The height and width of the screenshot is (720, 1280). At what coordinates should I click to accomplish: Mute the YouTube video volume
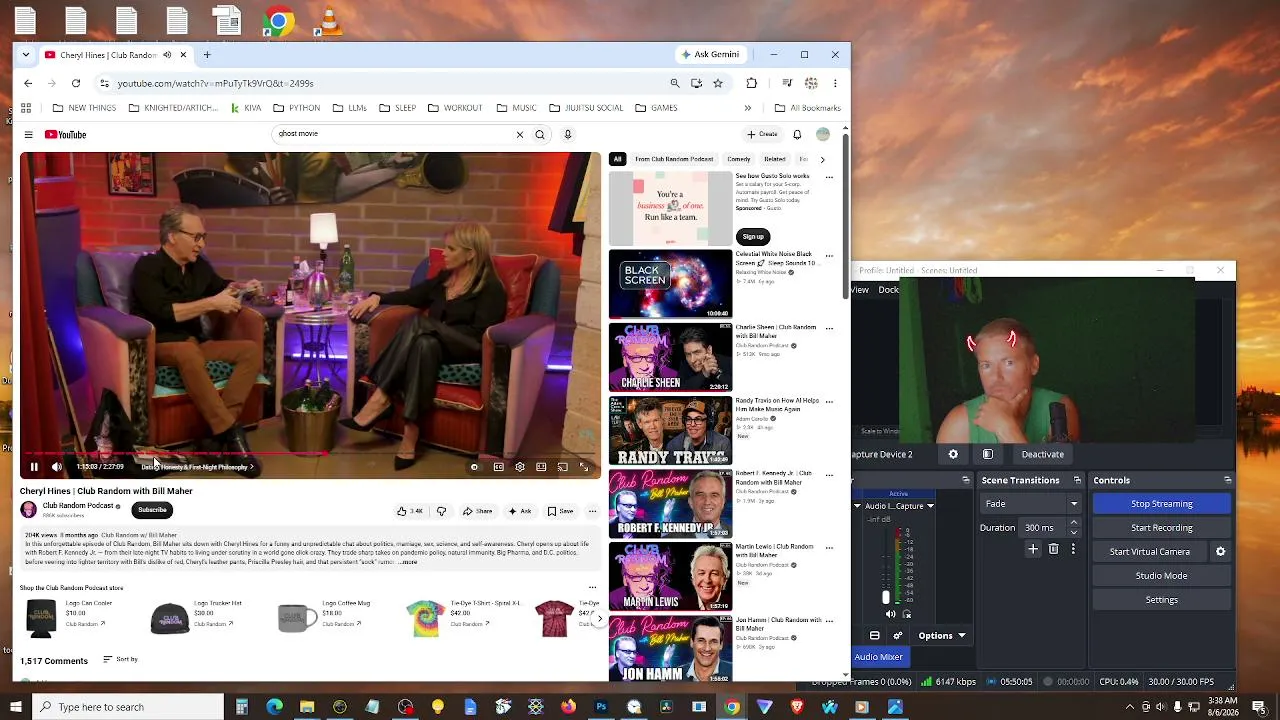(x=56, y=467)
